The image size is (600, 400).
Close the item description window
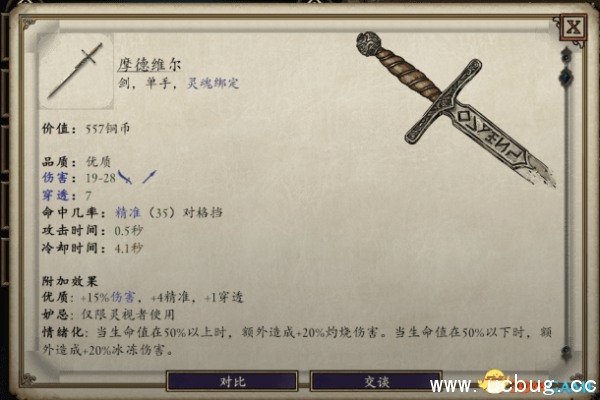click(x=572, y=27)
